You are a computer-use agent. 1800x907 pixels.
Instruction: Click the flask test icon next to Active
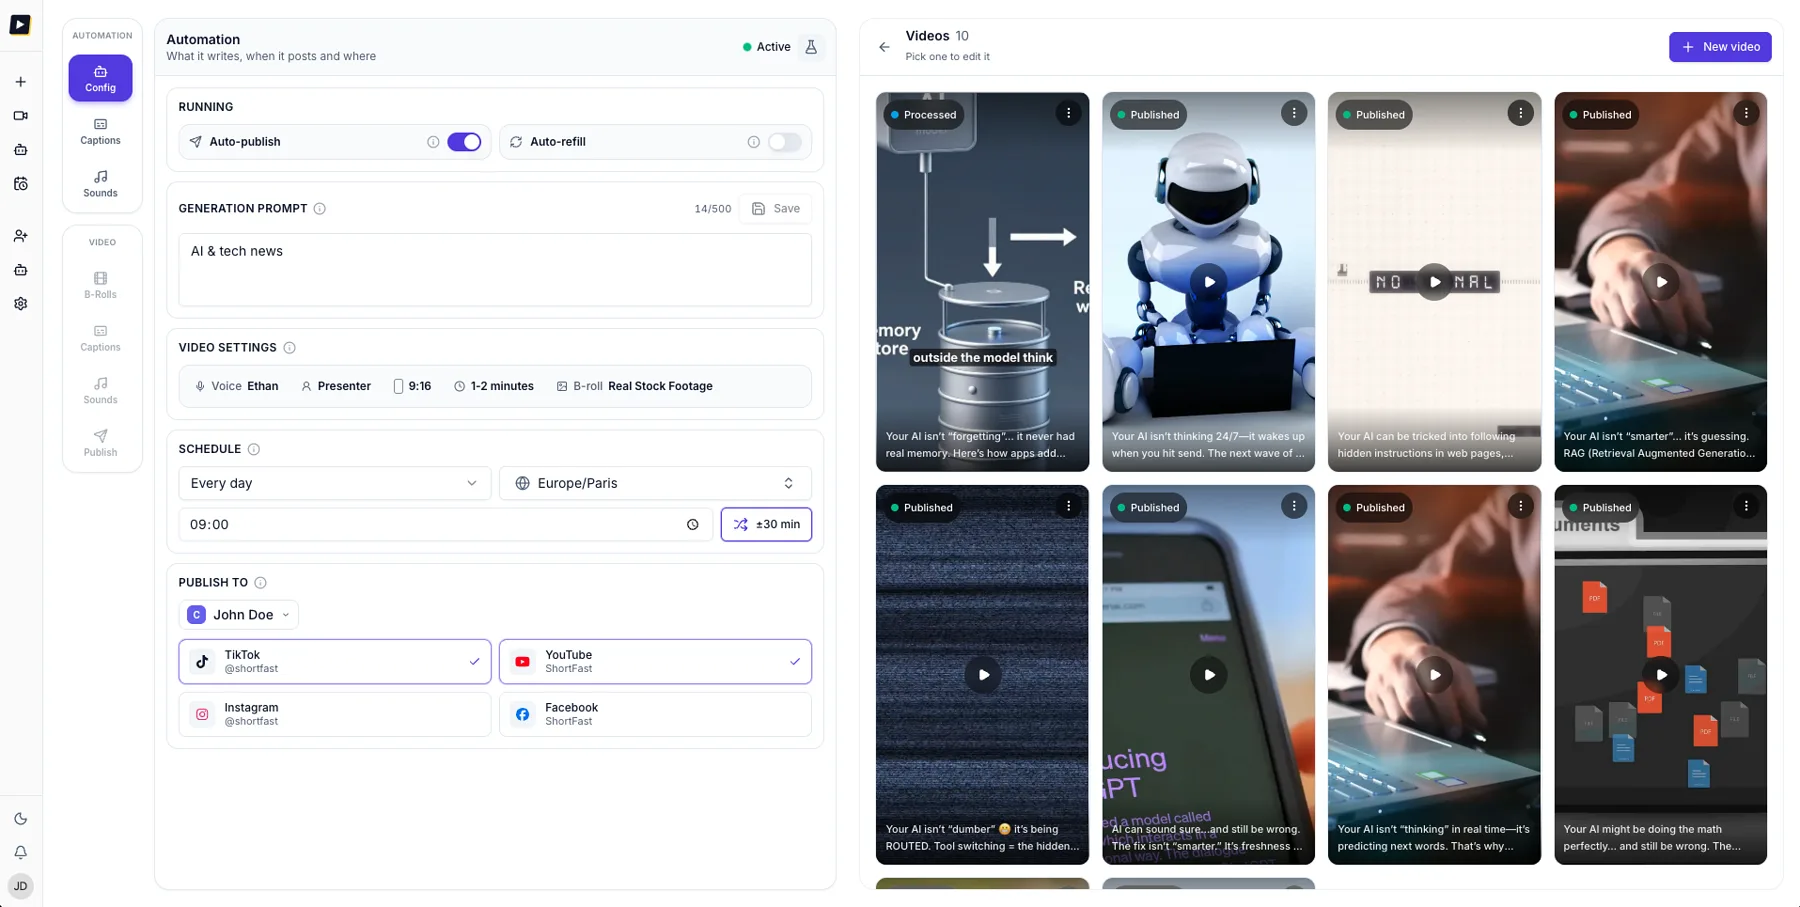(811, 47)
